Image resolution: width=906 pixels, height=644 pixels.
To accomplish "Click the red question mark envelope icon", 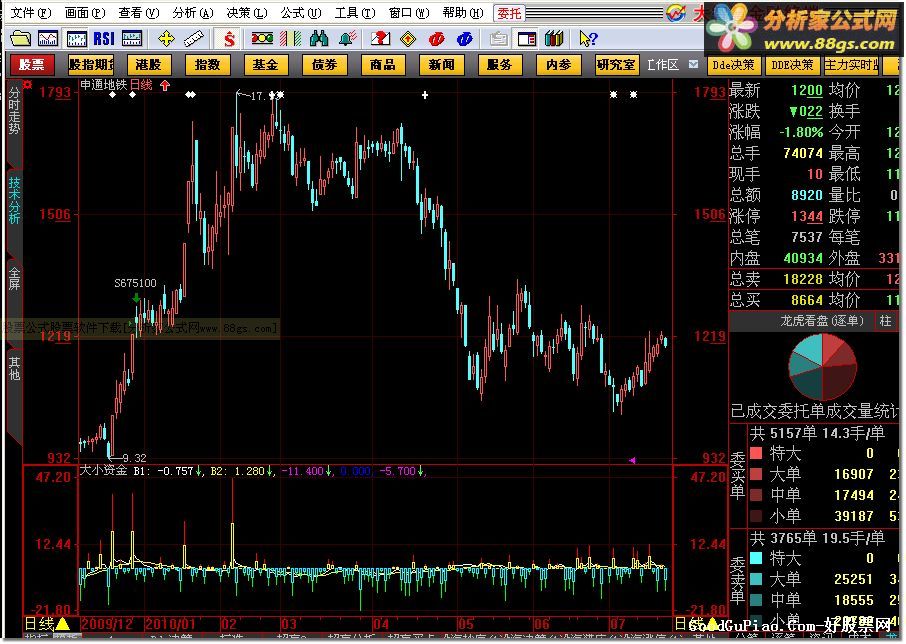I will 380,39.
